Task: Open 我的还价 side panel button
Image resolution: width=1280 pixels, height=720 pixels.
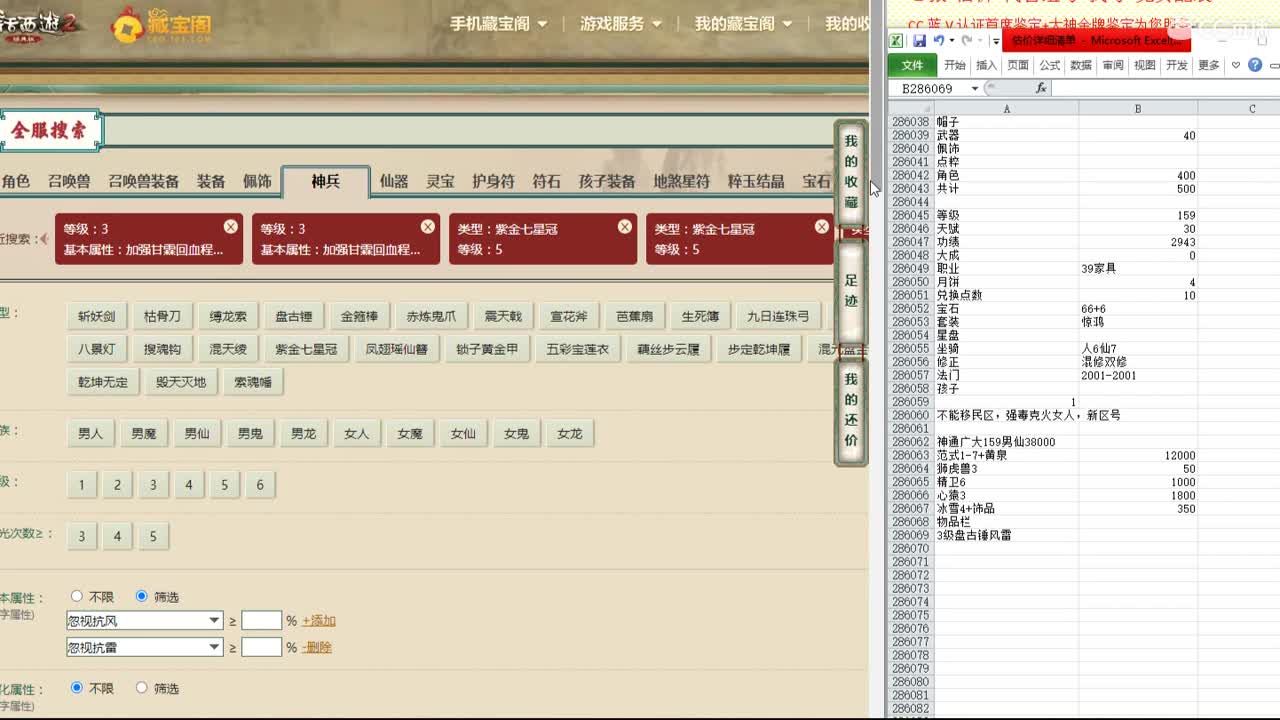Action: pyautogui.click(x=851, y=410)
